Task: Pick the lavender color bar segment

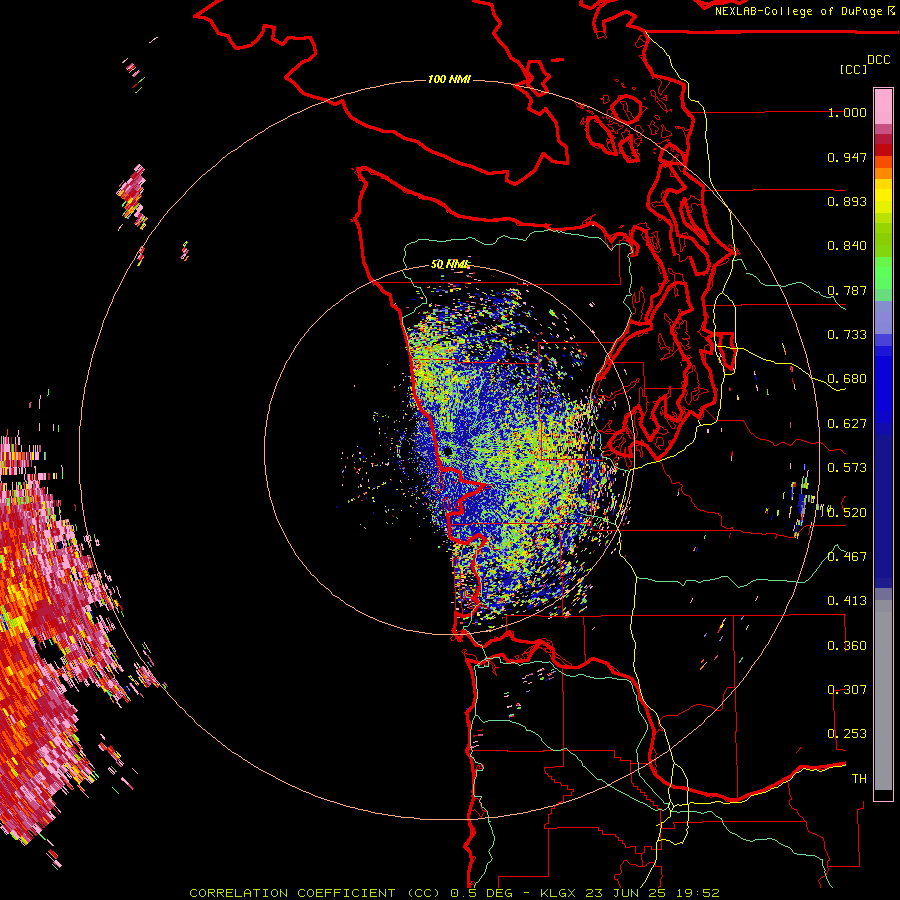Action: click(x=883, y=317)
